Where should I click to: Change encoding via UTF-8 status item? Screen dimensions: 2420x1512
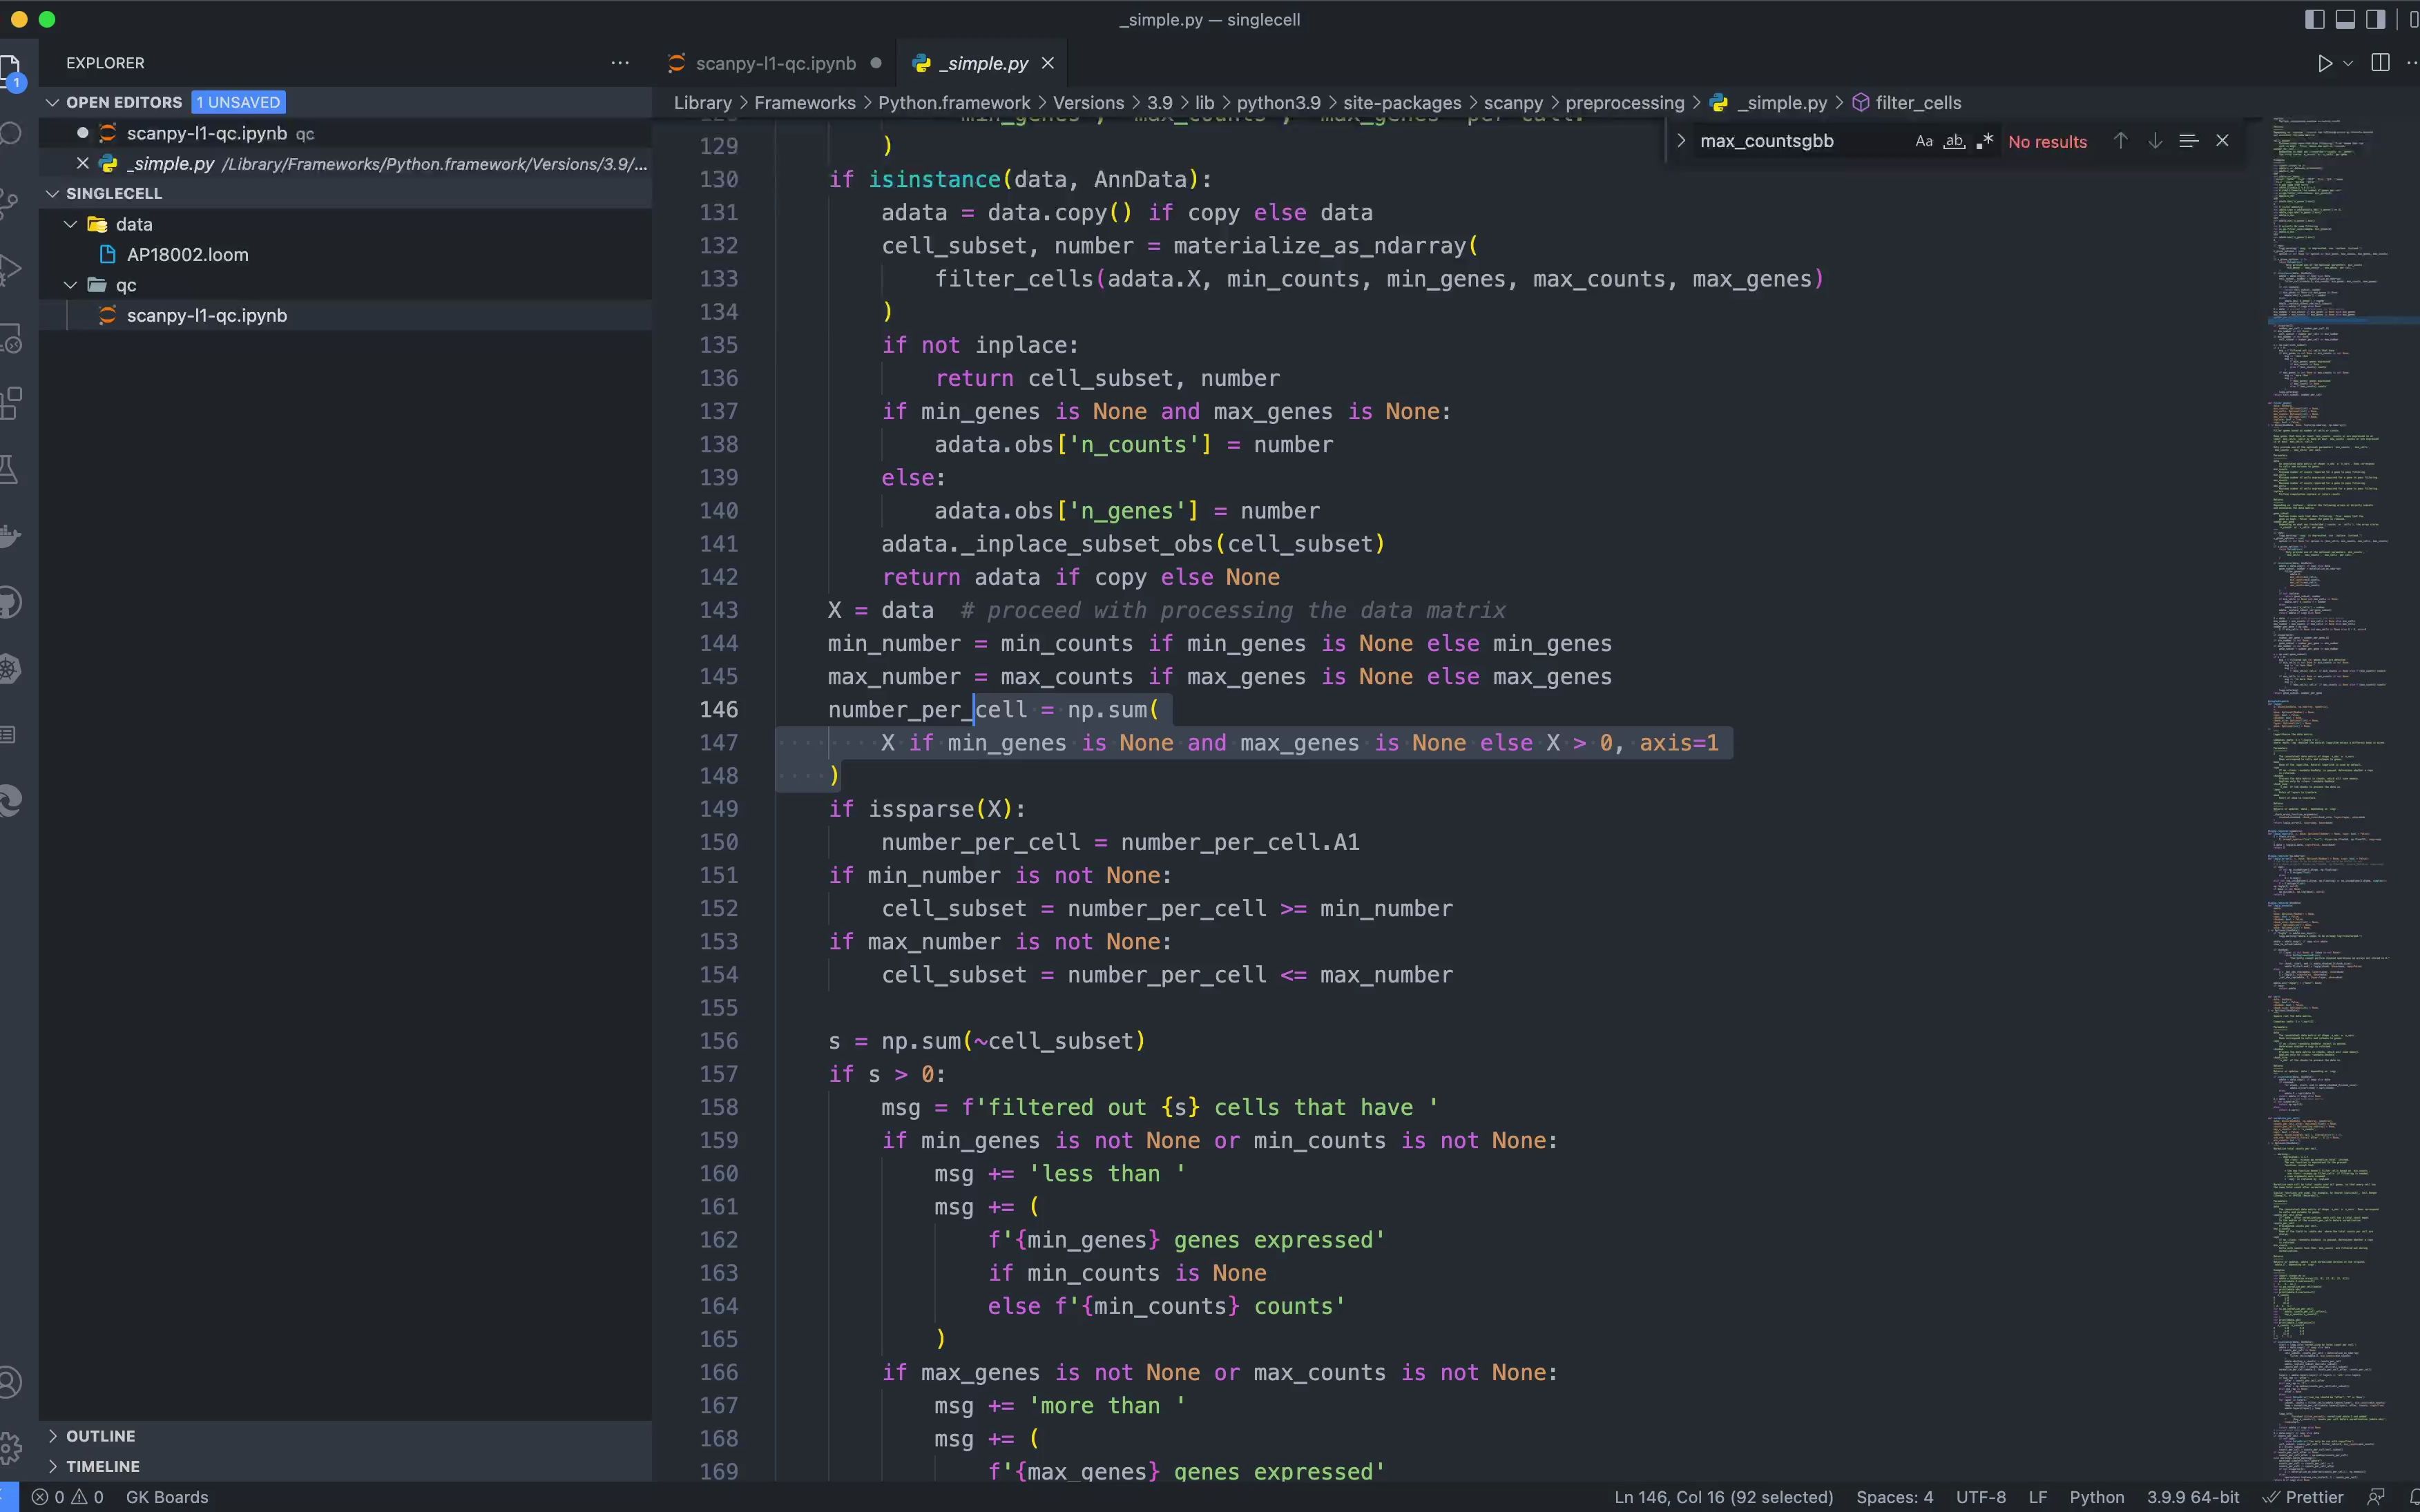coord(1980,1497)
